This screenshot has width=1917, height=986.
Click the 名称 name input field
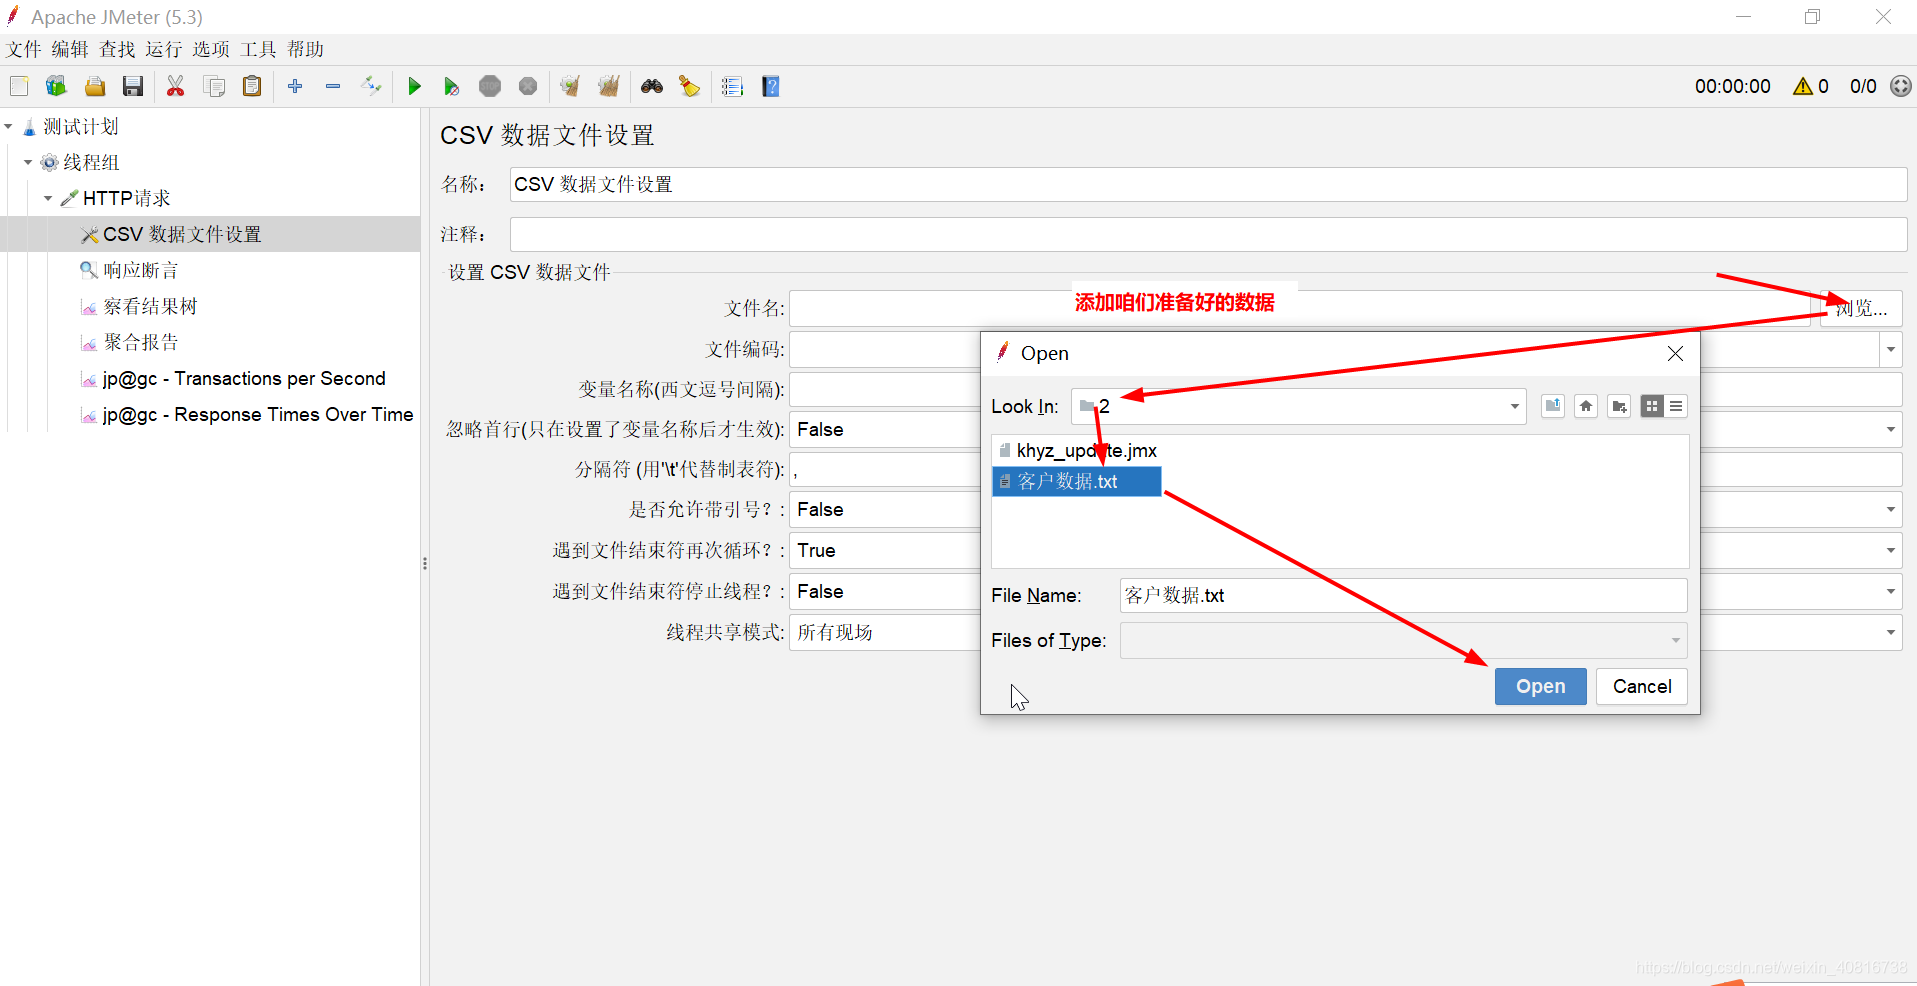1208,185
